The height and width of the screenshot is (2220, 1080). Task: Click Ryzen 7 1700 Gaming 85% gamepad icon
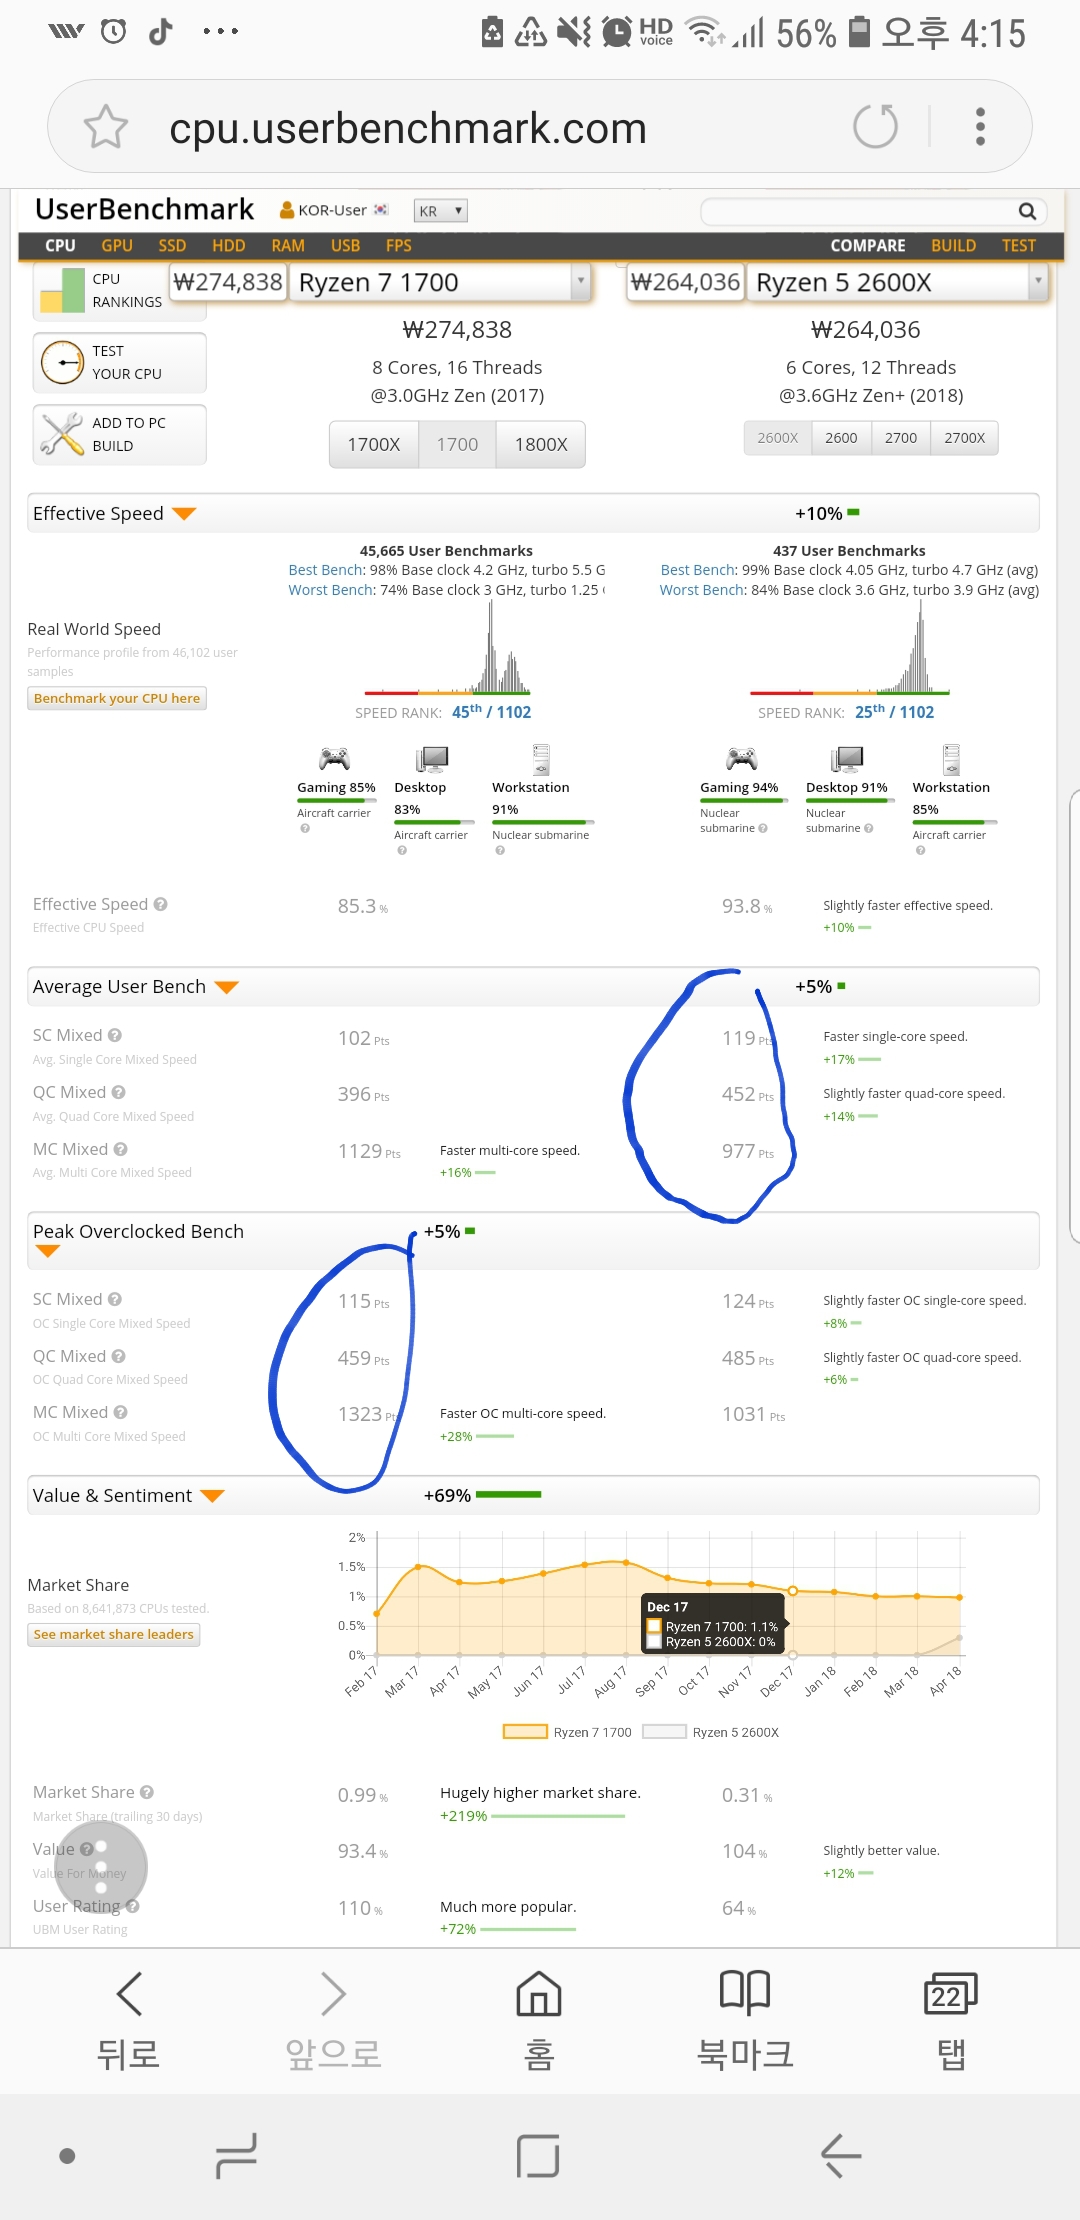(334, 759)
